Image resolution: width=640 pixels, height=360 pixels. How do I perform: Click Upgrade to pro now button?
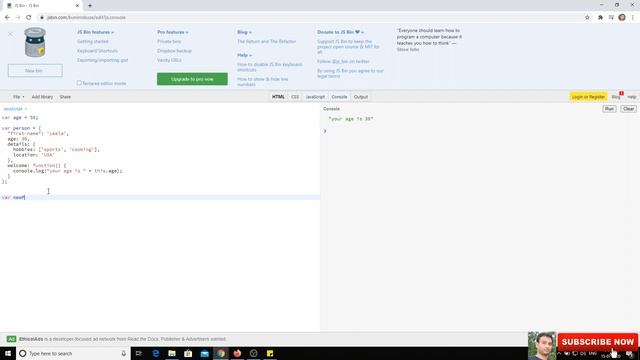[192, 79]
